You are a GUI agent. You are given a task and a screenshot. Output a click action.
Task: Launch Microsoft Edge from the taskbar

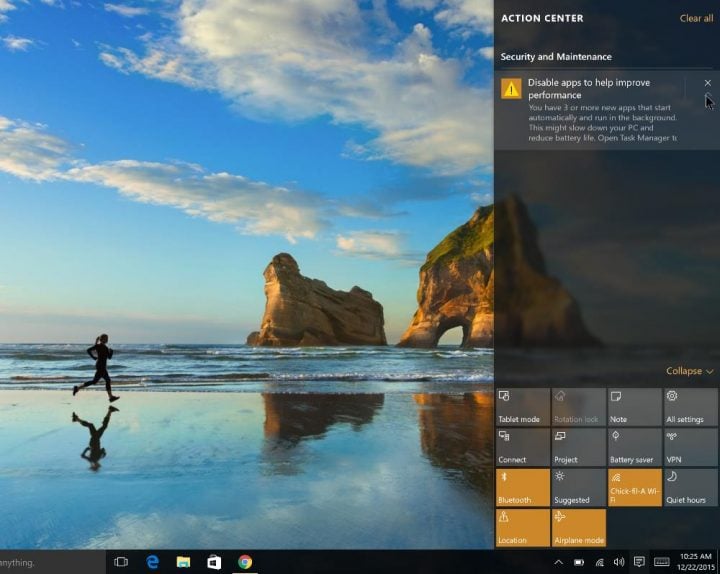153,562
